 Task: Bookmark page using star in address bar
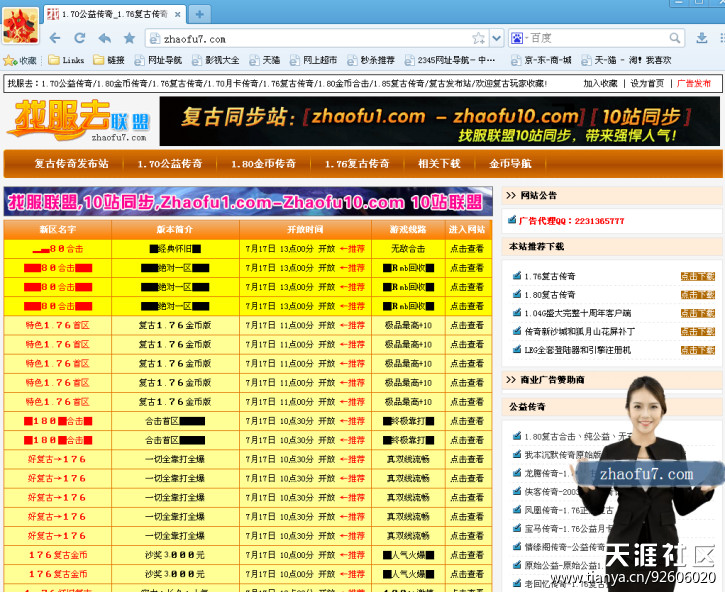[479, 38]
